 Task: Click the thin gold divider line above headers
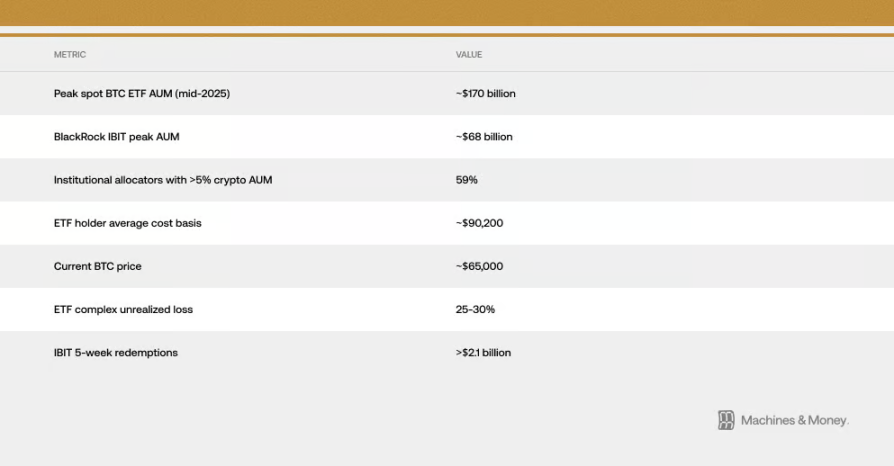[447, 34]
